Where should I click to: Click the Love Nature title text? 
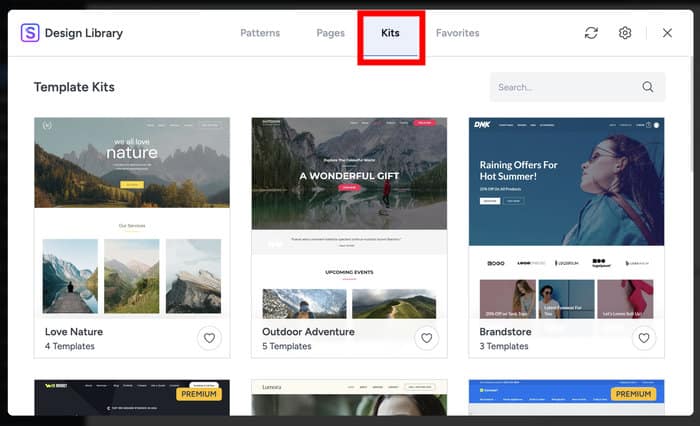(x=74, y=331)
